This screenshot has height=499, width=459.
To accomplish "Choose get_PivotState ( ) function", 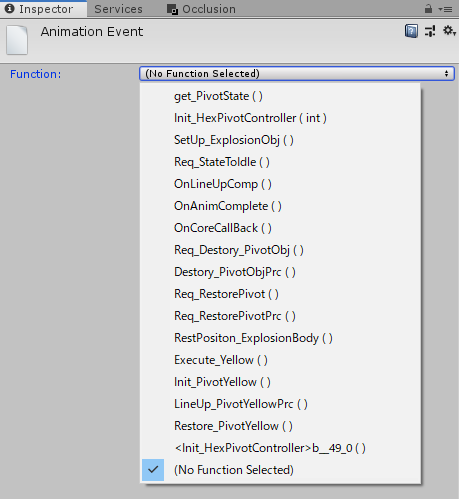I will (x=280, y=96).
